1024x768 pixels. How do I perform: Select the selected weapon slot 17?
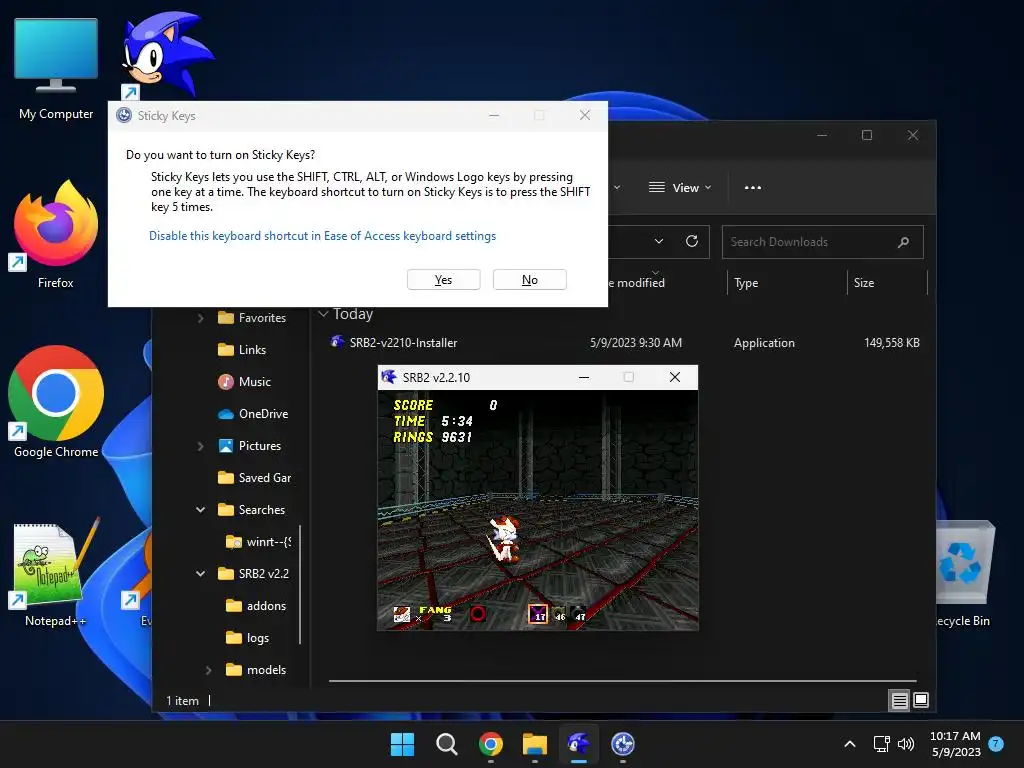click(x=537, y=614)
